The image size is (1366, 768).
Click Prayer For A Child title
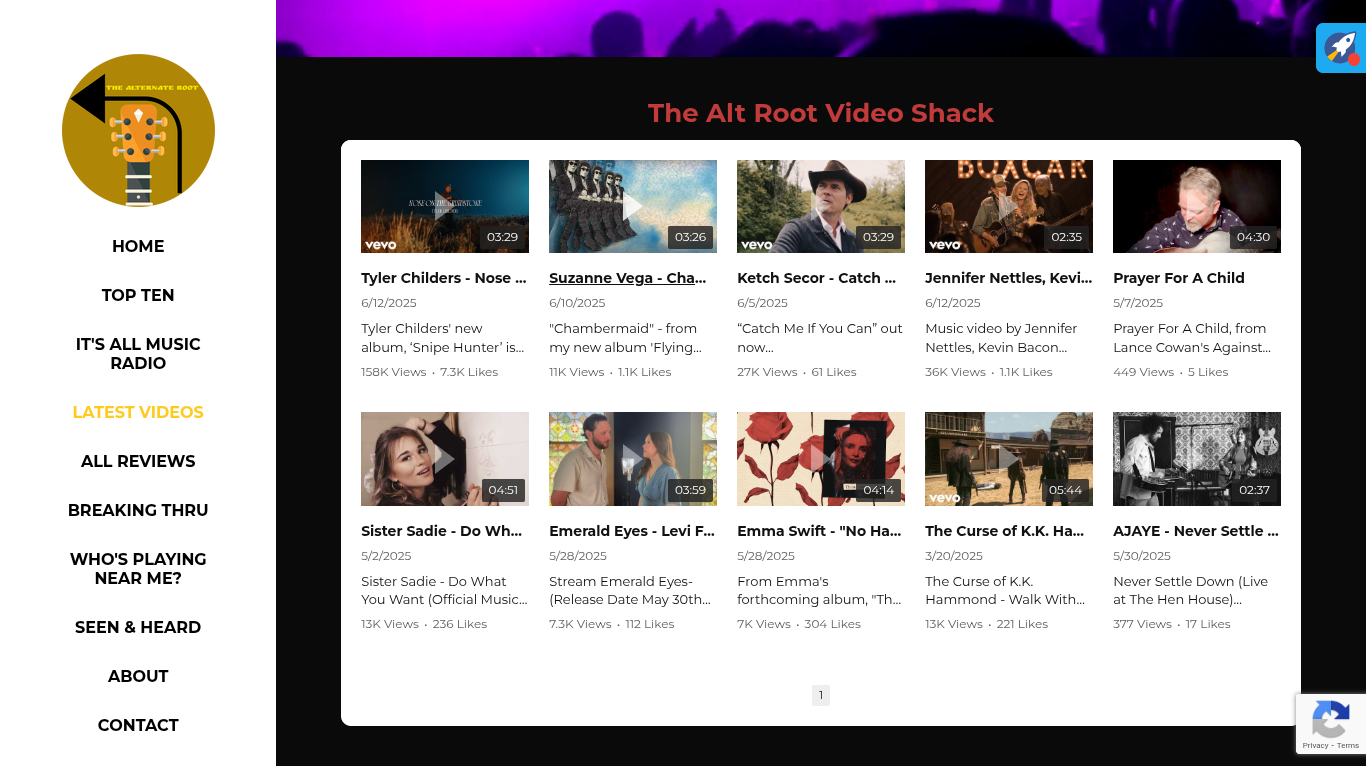point(1179,278)
